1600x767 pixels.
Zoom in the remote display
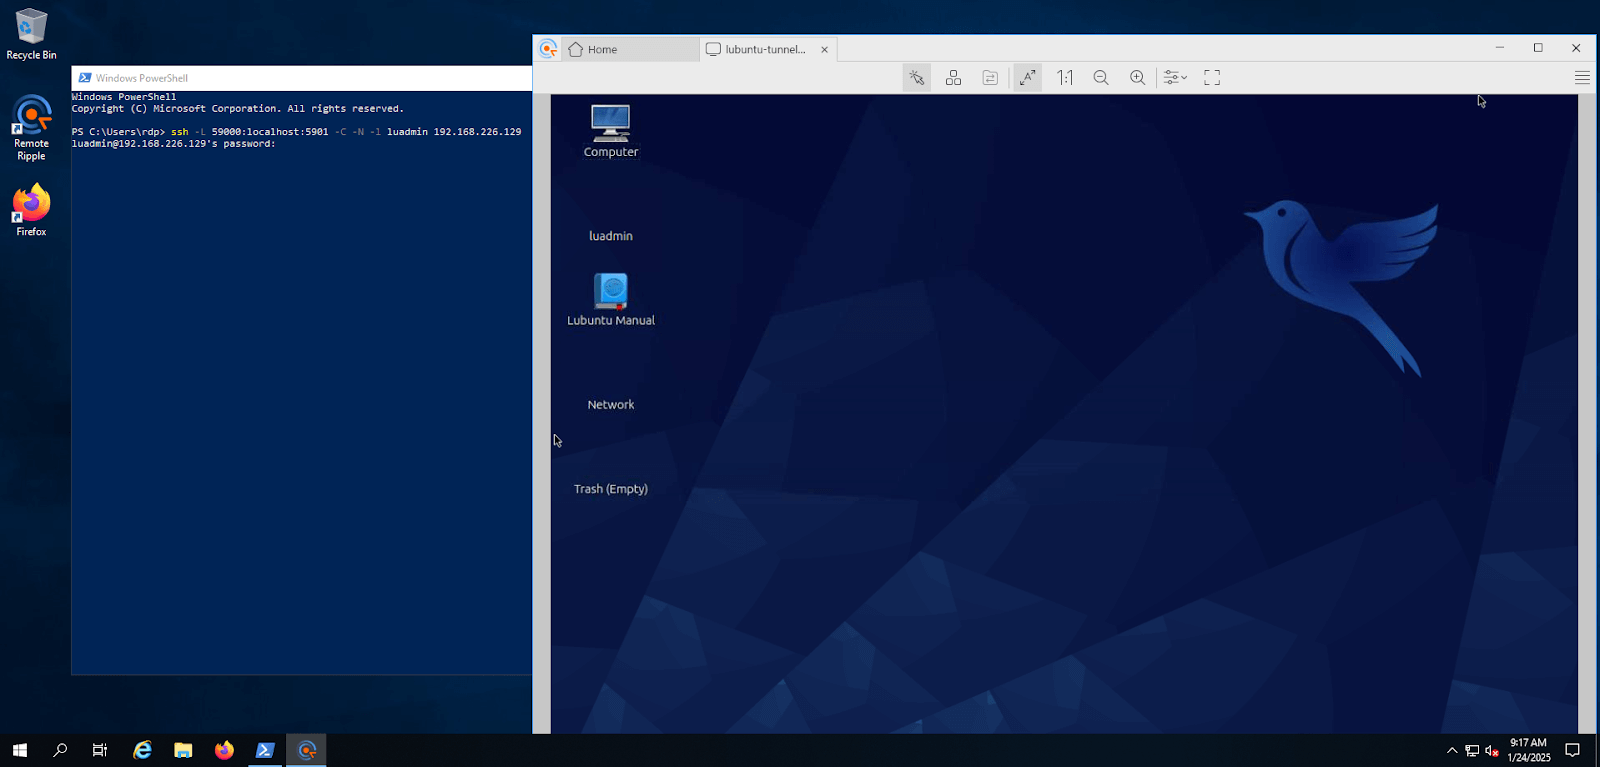1137,78
